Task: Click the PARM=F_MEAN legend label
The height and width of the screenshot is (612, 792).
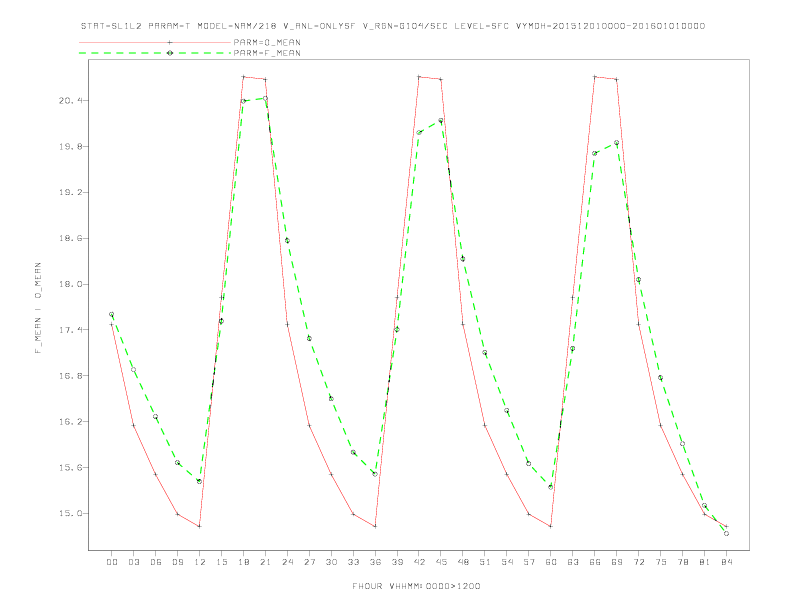Action: (x=267, y=53)
